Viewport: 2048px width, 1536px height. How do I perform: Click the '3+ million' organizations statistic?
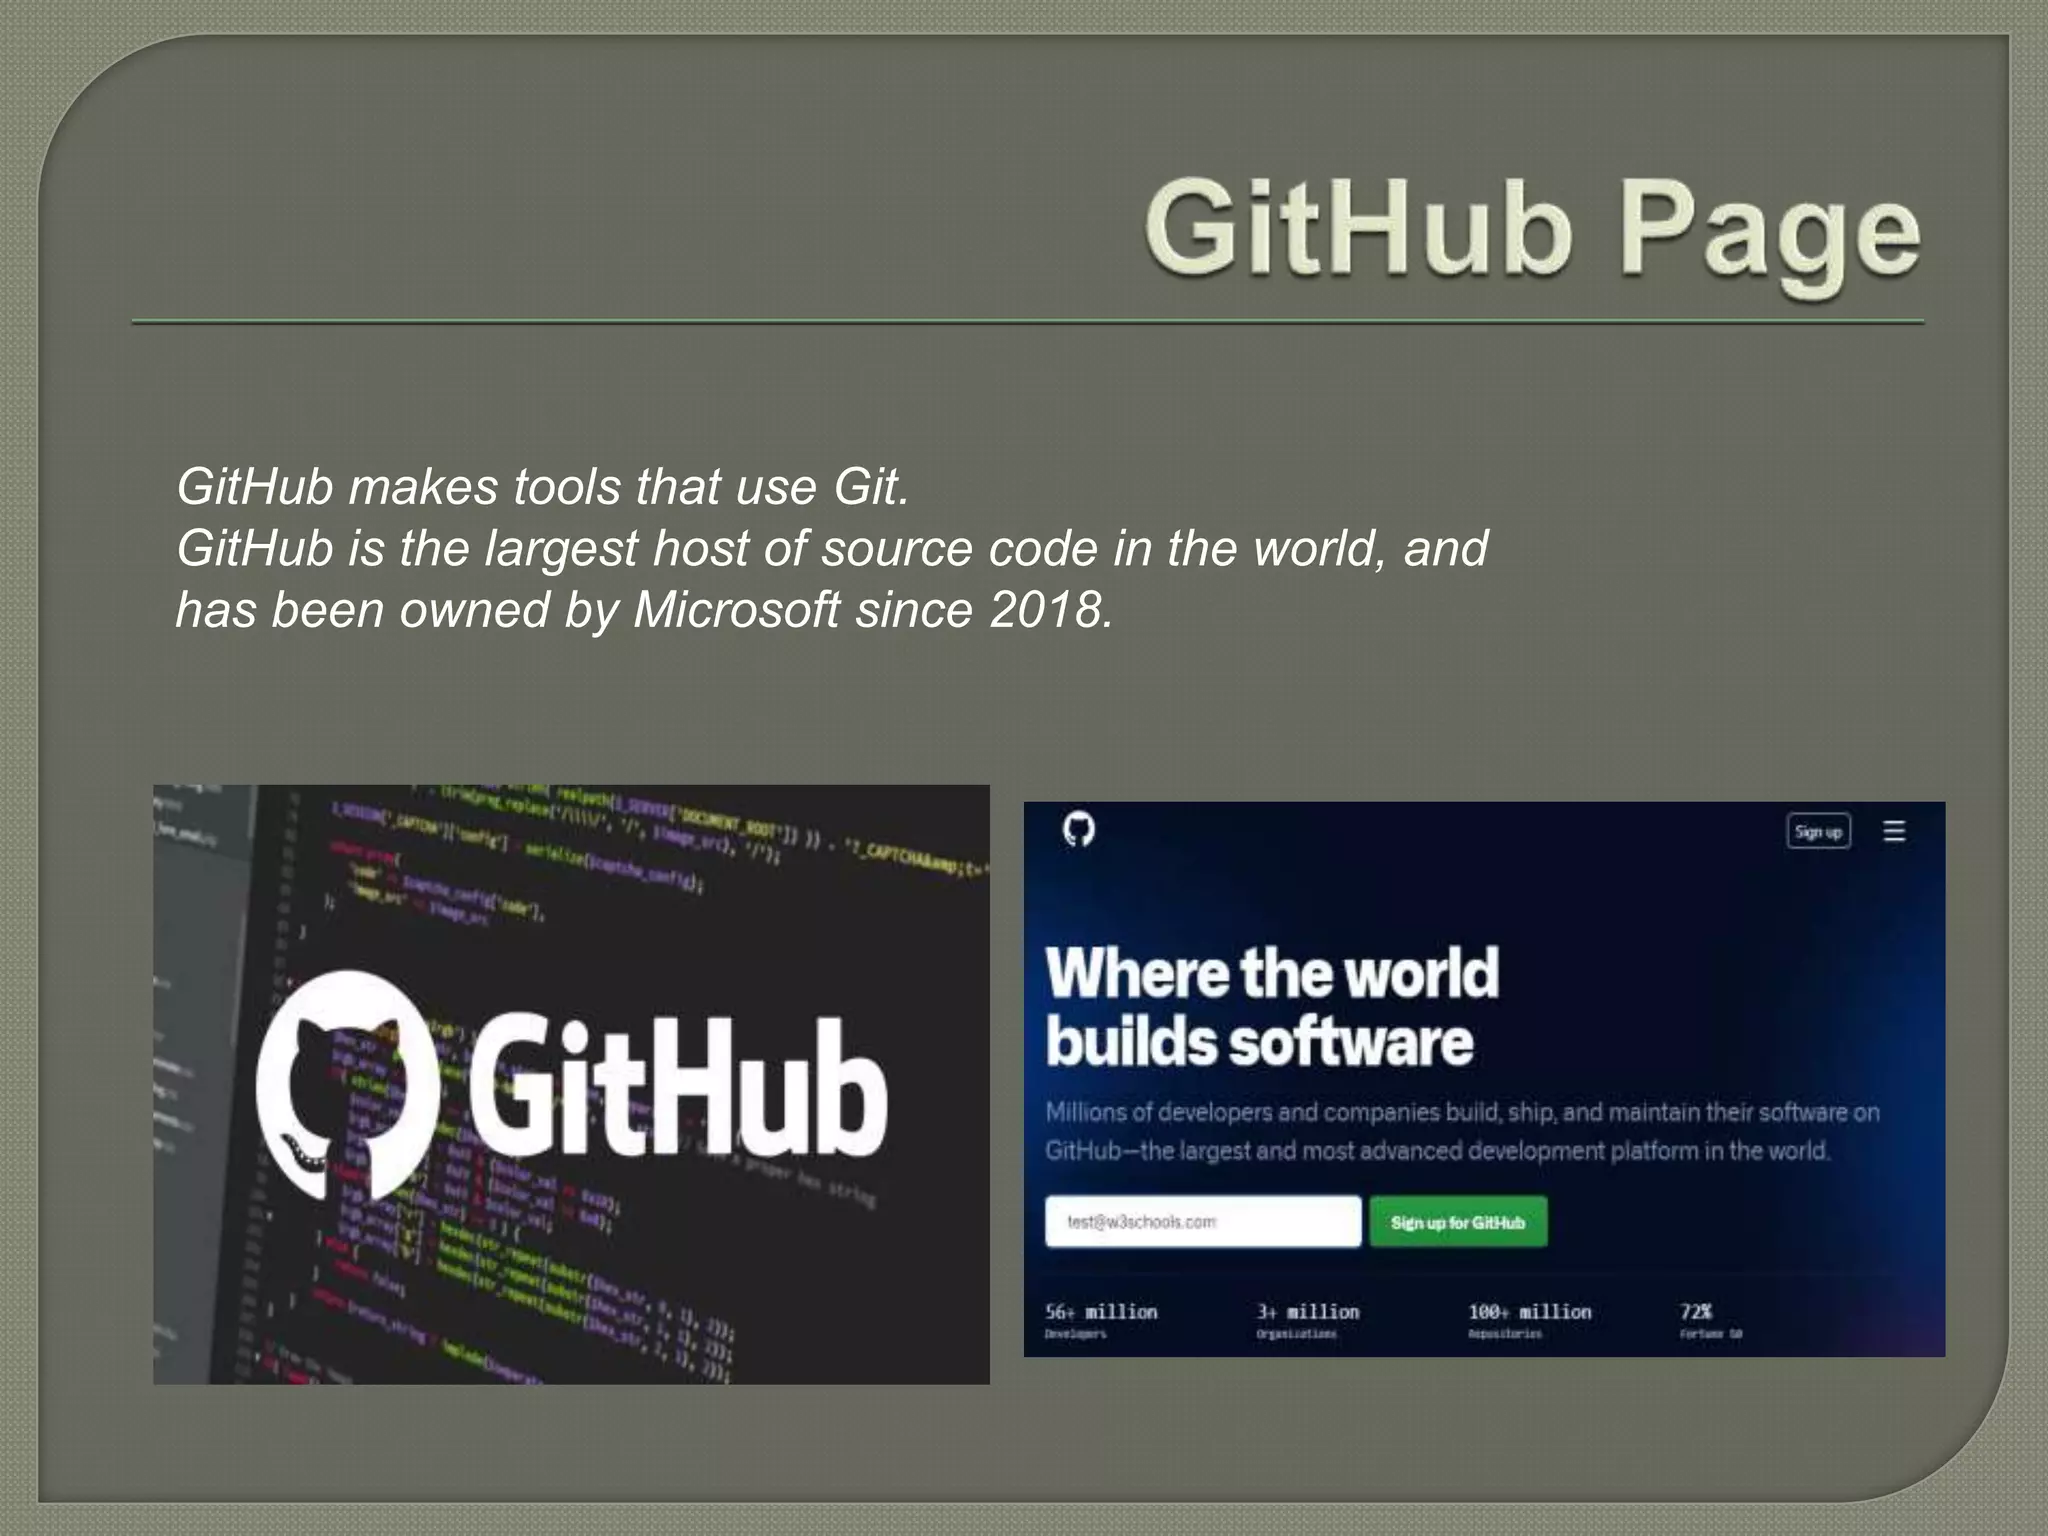tap(1308, 1320)
